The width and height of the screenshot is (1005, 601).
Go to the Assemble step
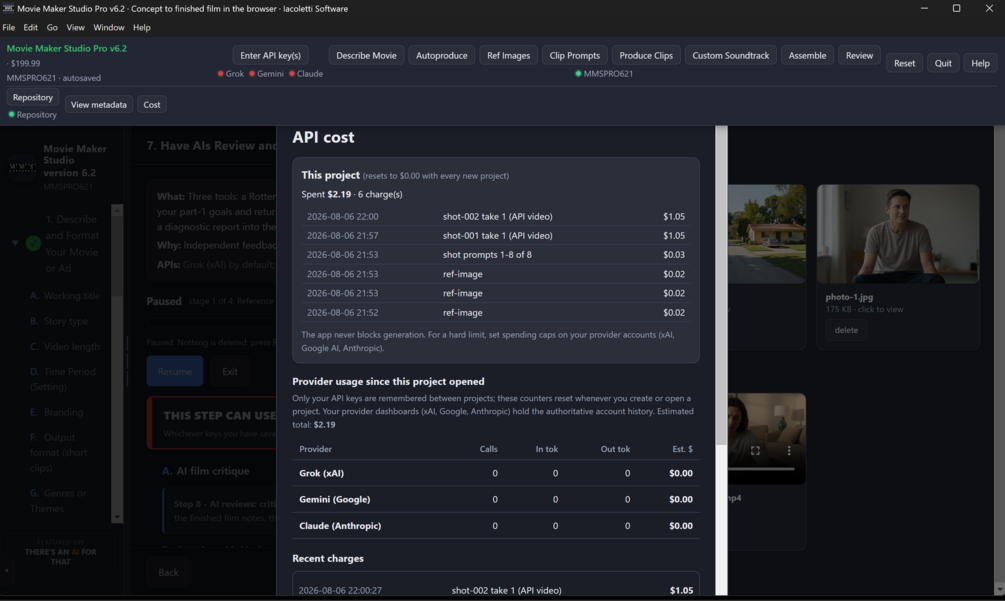click(808, 55)
